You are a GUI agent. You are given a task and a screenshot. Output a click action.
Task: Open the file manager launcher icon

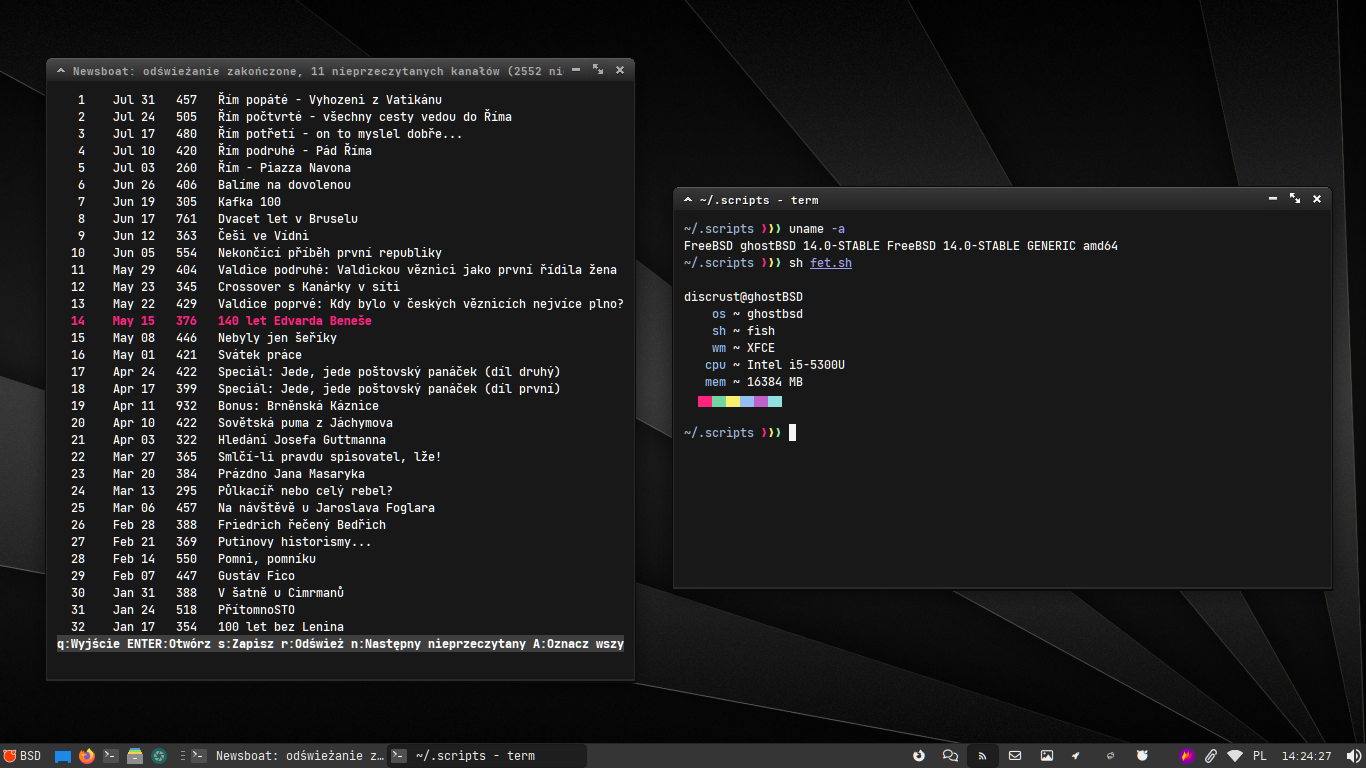135,756
